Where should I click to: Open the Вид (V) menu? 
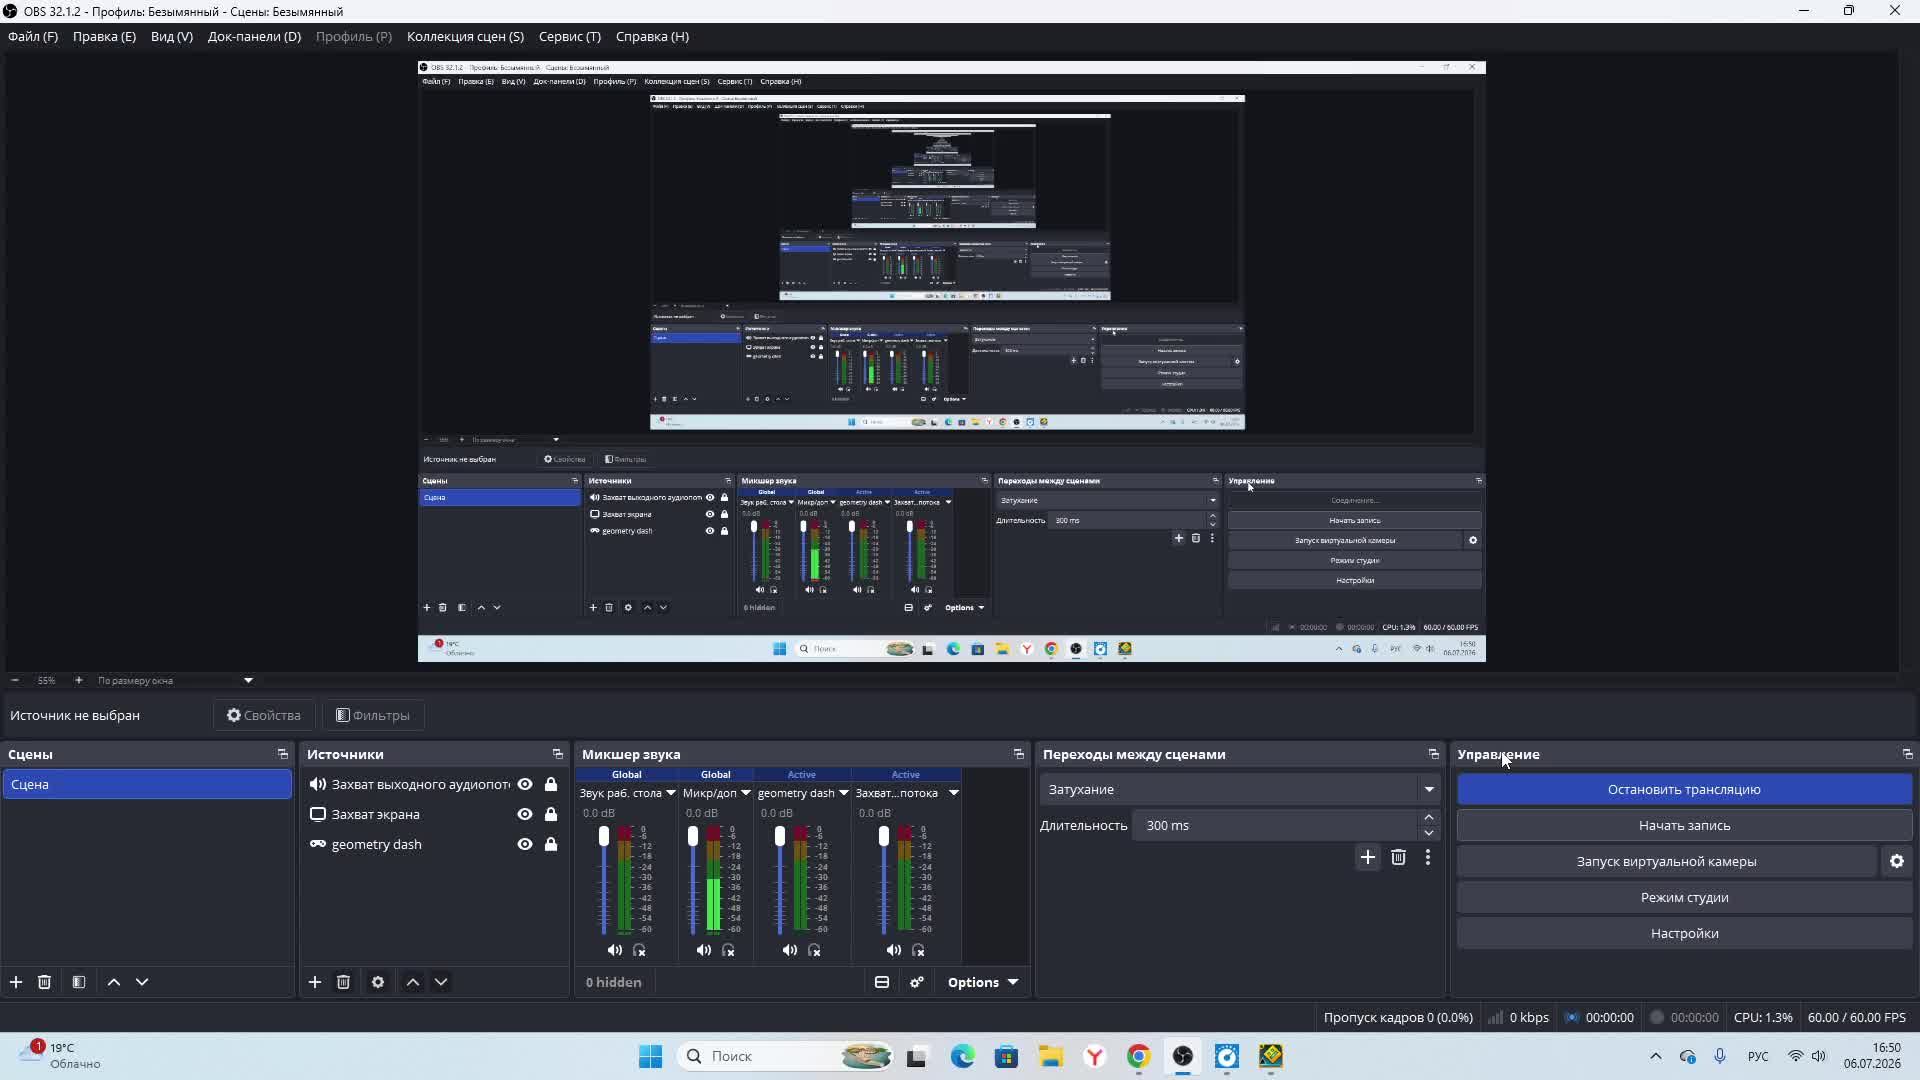(172, 36)
